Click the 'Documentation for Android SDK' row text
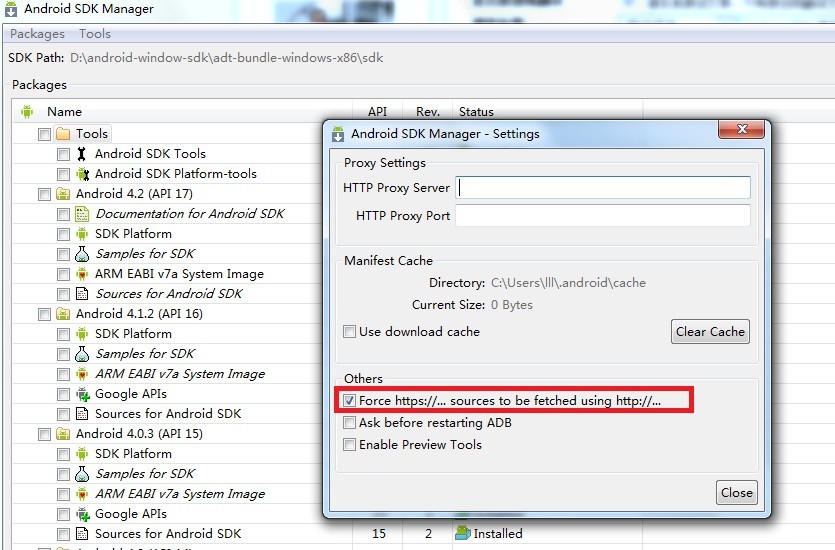 [x=190, y=214]
